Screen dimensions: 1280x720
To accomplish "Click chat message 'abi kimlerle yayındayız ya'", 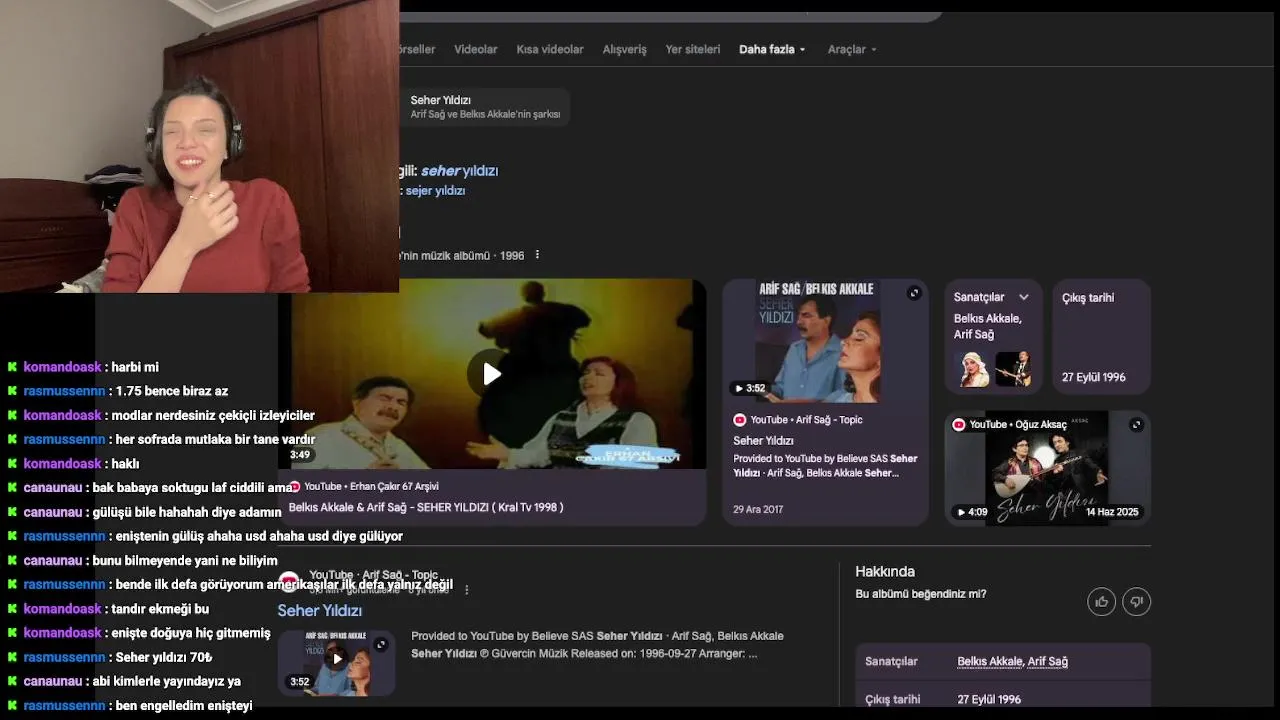I will click(x=166, y=681).
